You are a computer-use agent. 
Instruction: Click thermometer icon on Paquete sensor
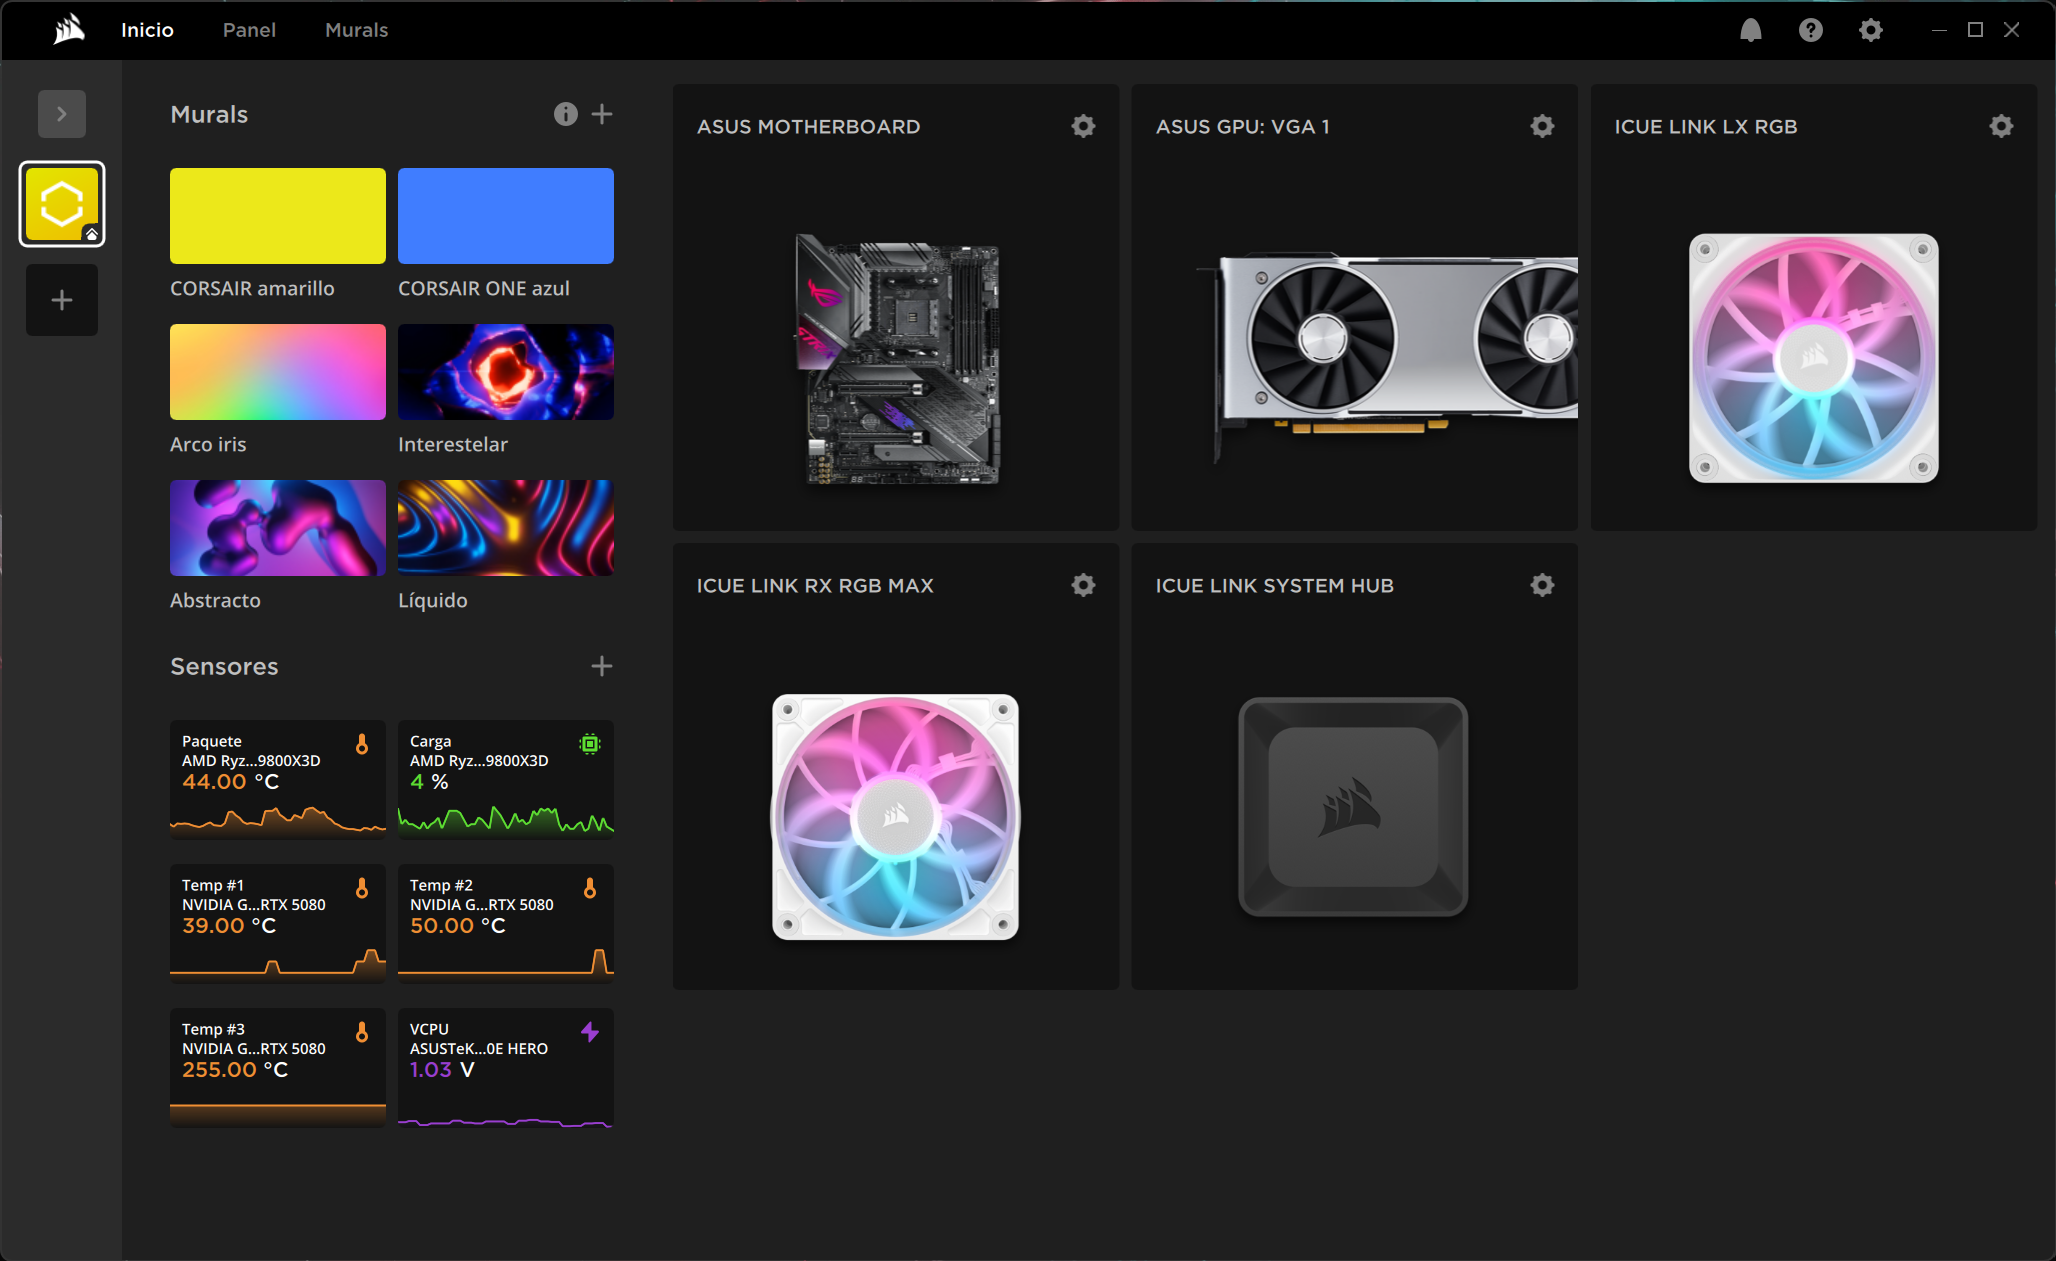tap(362, 744)
